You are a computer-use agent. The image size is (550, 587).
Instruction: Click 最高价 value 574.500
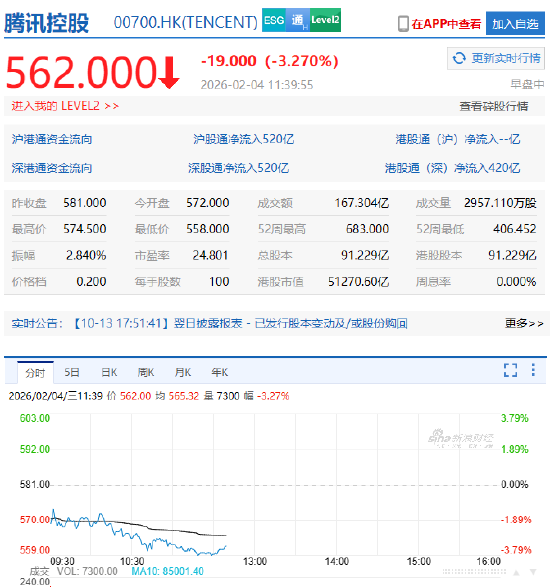[x=85, y=229]
